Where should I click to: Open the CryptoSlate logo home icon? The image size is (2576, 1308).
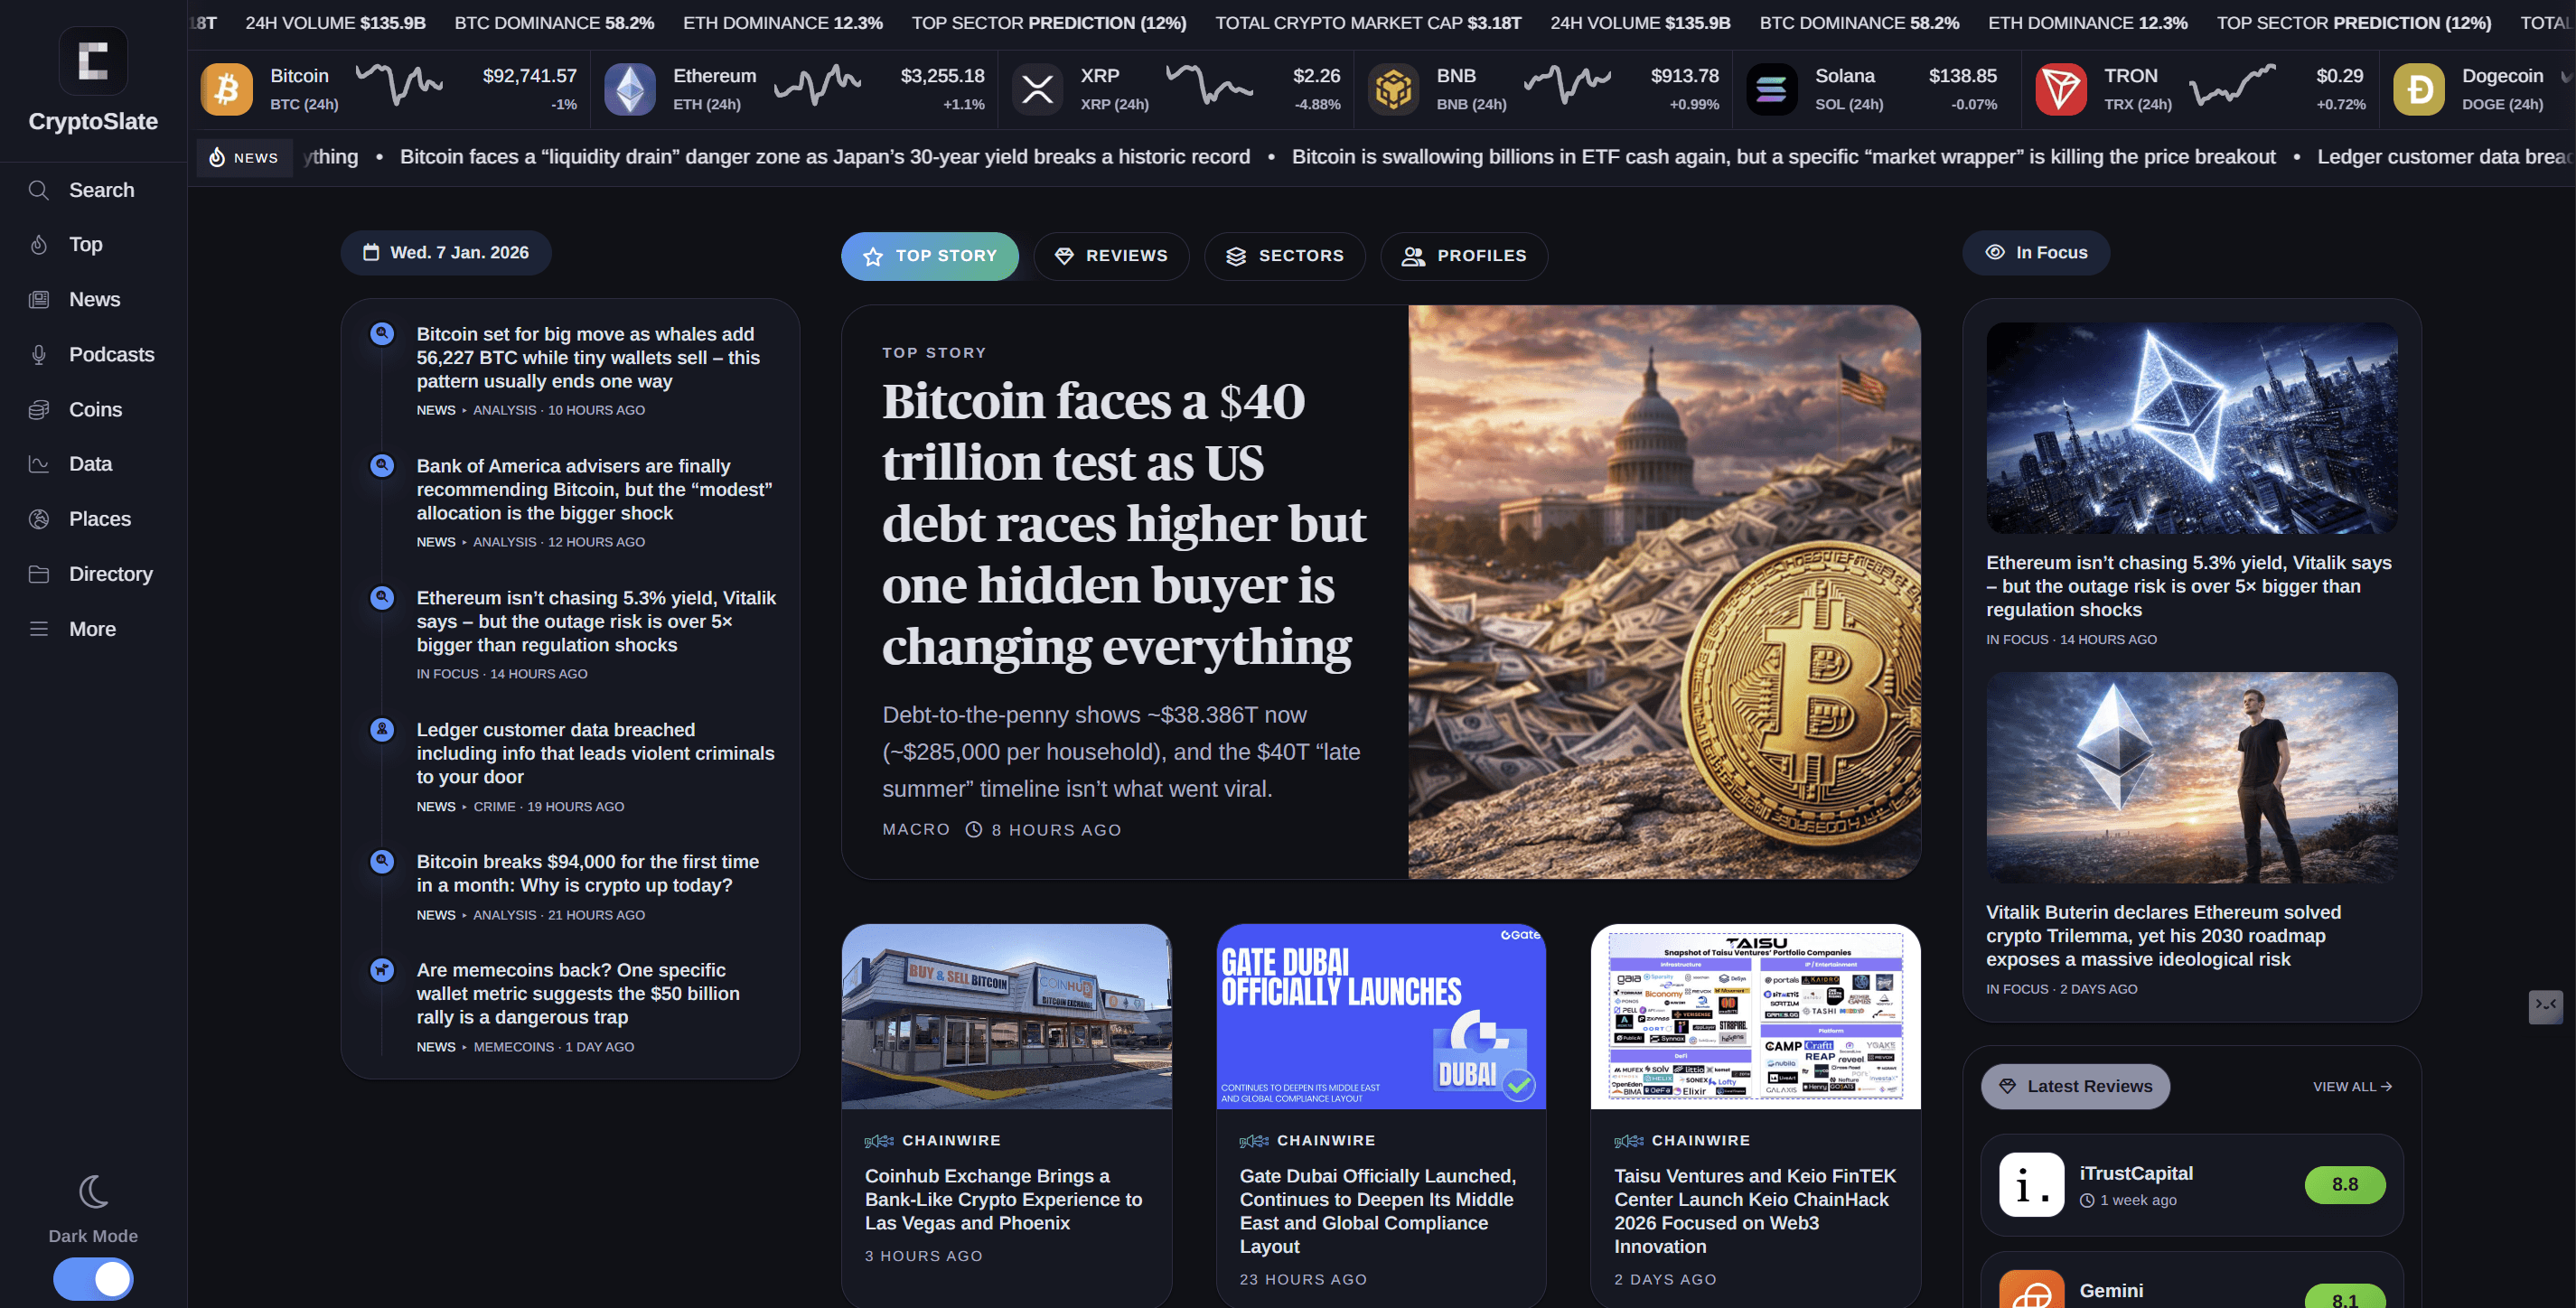click(x=93, y=61)
